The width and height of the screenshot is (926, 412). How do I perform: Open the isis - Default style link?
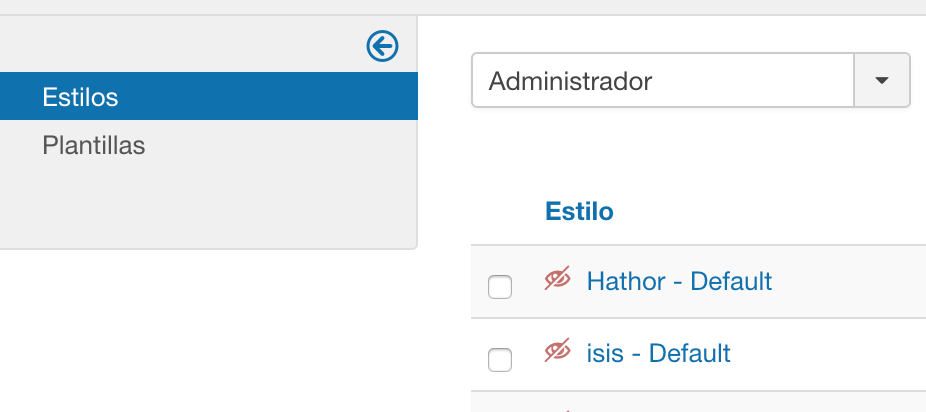(658, 353)
